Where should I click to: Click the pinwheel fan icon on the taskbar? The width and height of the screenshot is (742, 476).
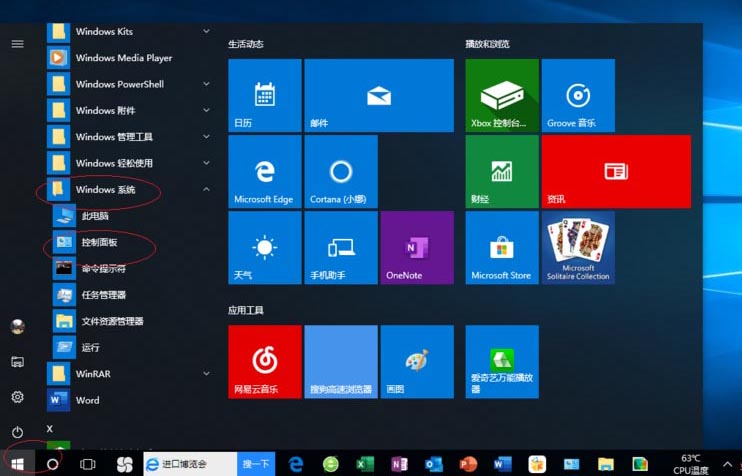tap(125, 464)
